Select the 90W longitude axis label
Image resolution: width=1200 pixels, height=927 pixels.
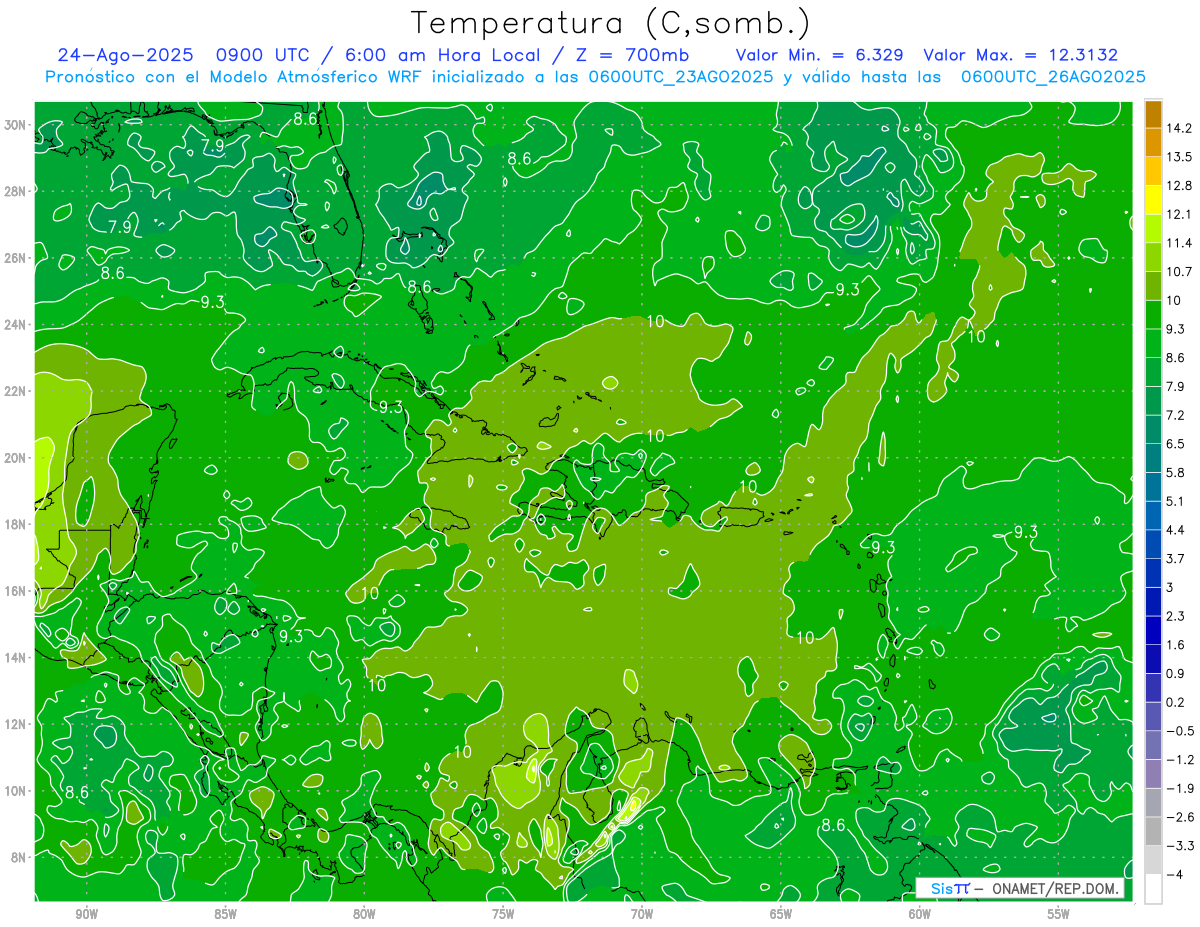tap(86, 914)
